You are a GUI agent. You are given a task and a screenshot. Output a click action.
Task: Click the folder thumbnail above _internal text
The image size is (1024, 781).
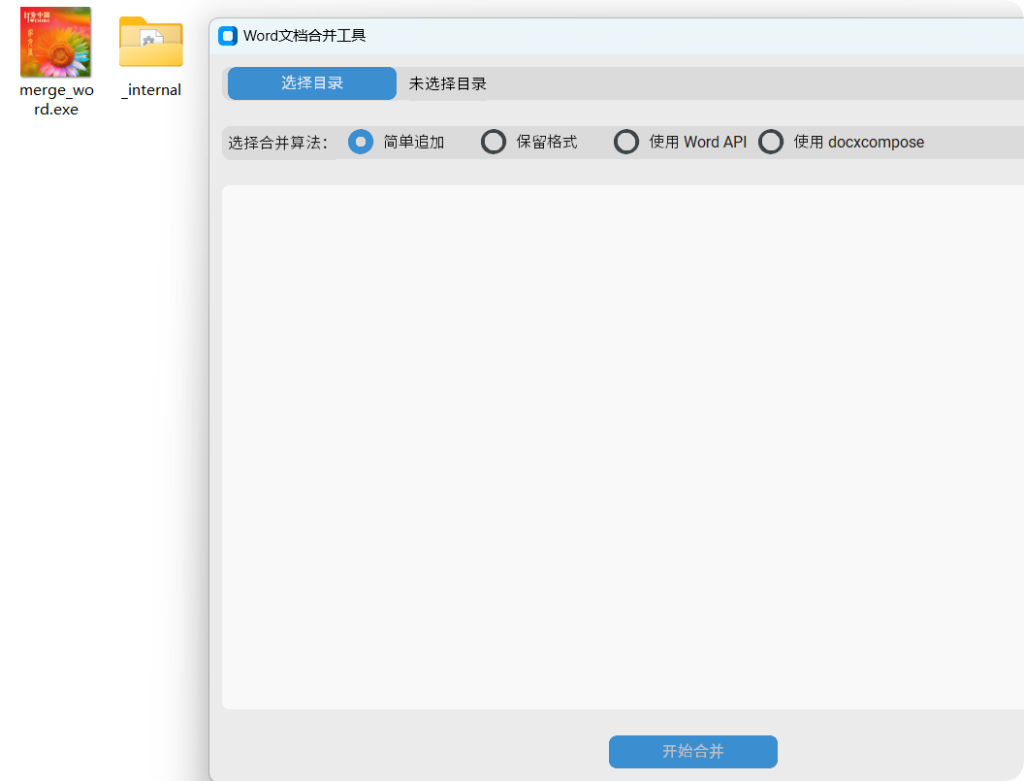coord(150,42)
